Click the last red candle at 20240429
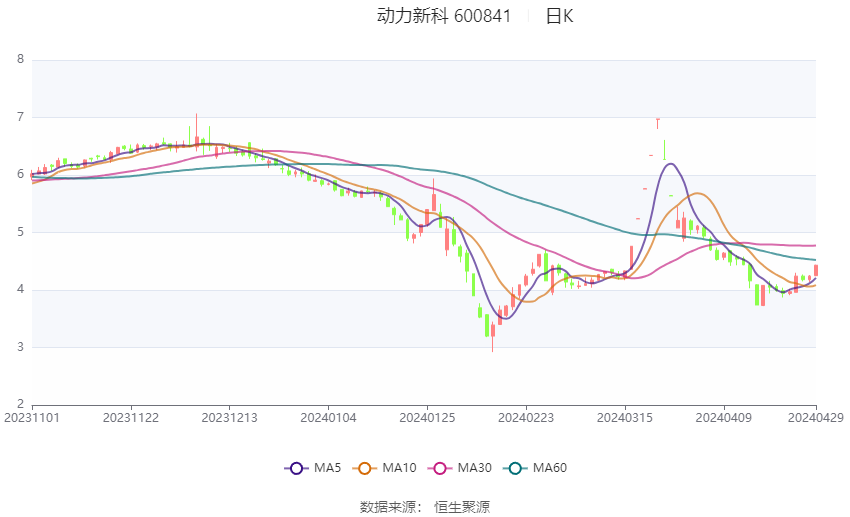Screen dimensions: 850x517 point(815,270)
